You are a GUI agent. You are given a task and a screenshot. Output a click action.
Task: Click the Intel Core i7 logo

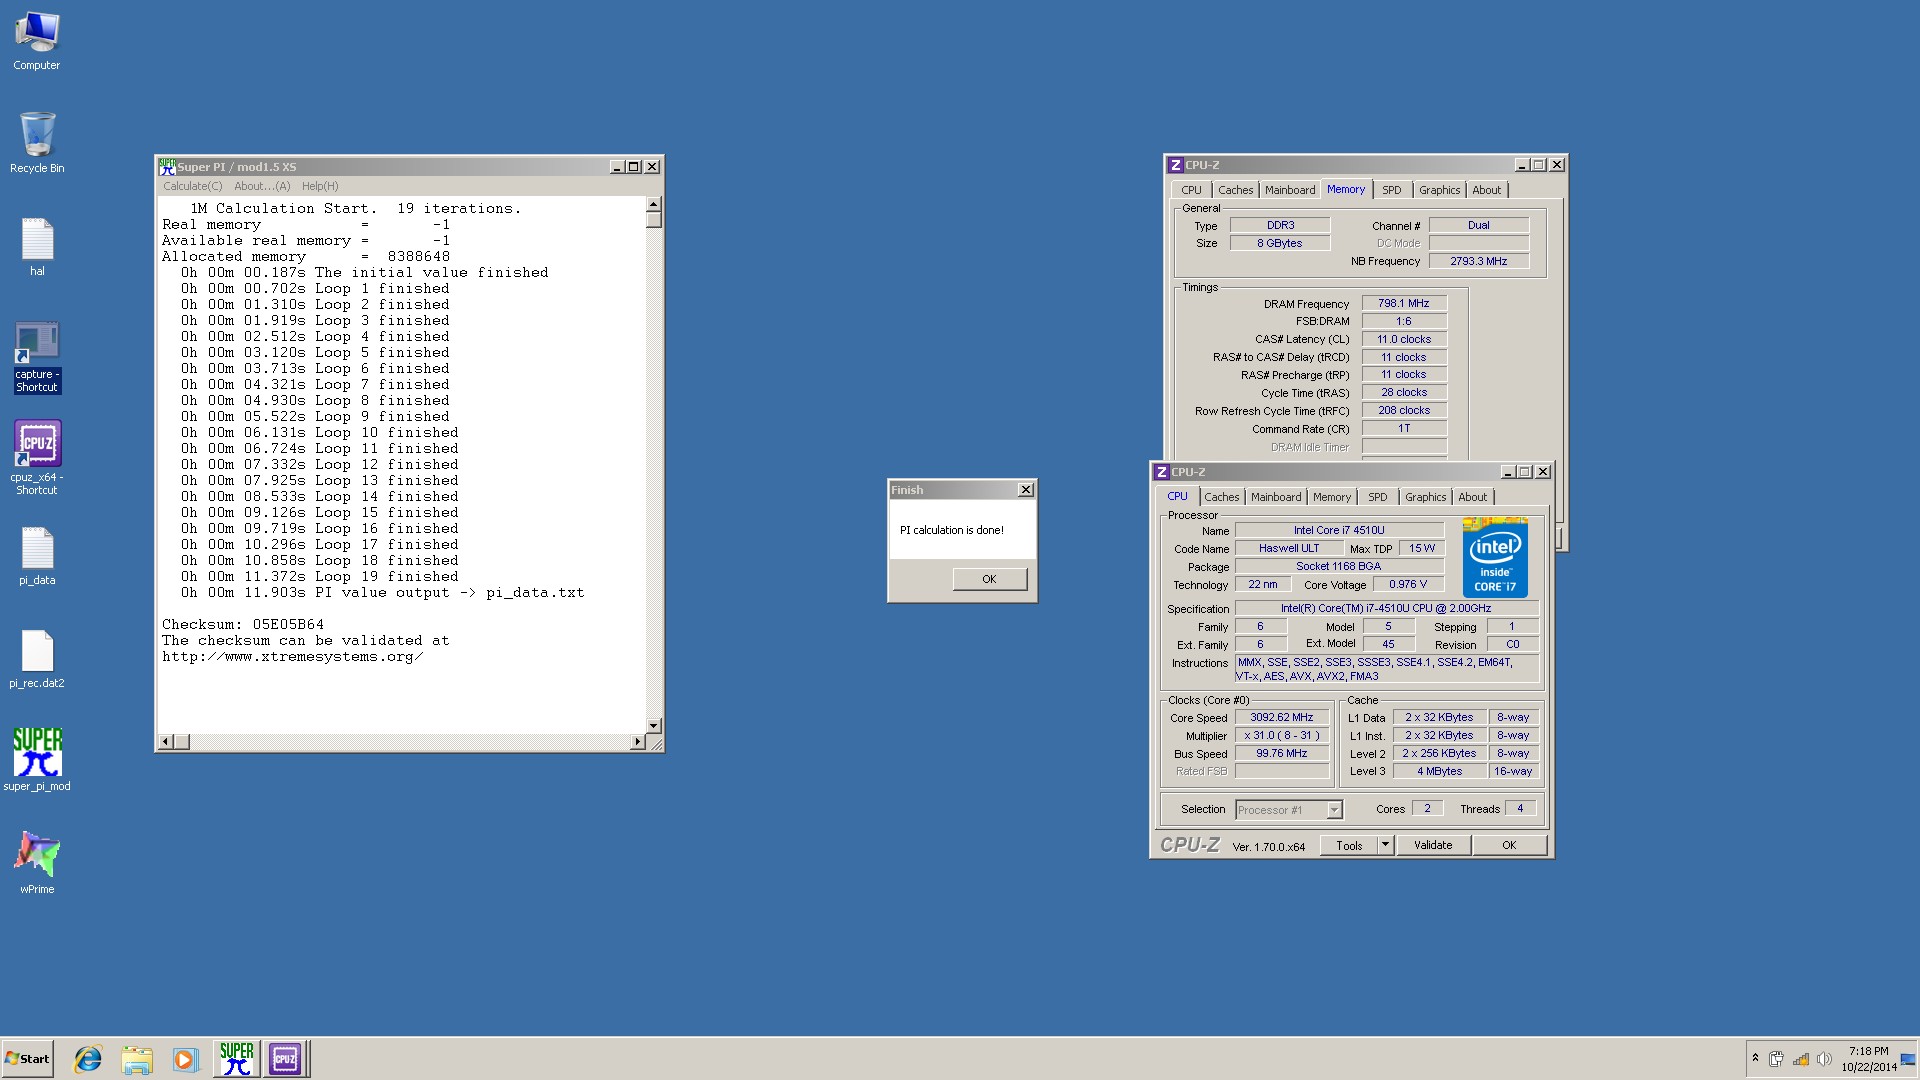click(1495, 557)
